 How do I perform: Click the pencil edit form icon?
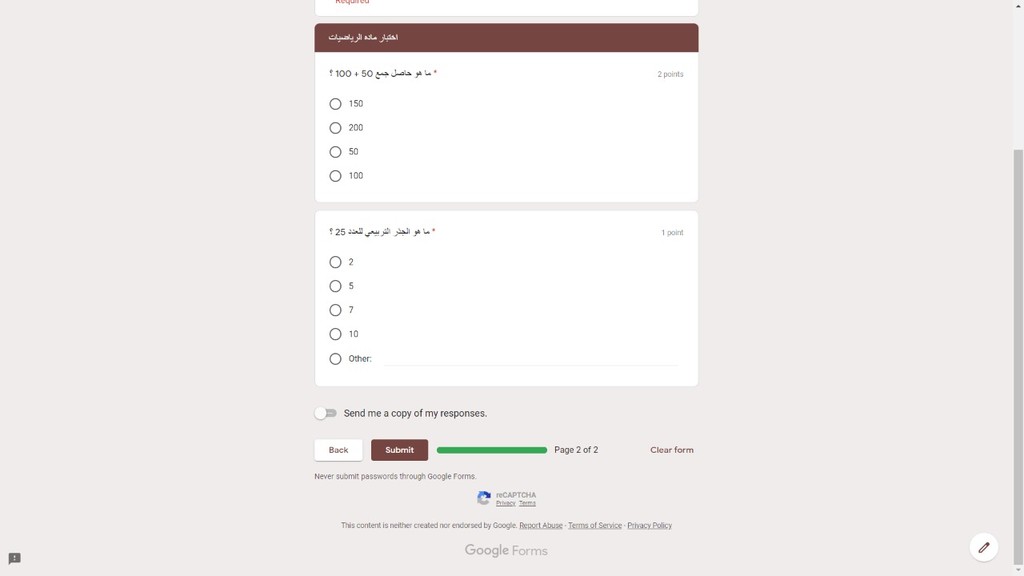[984, 547]
